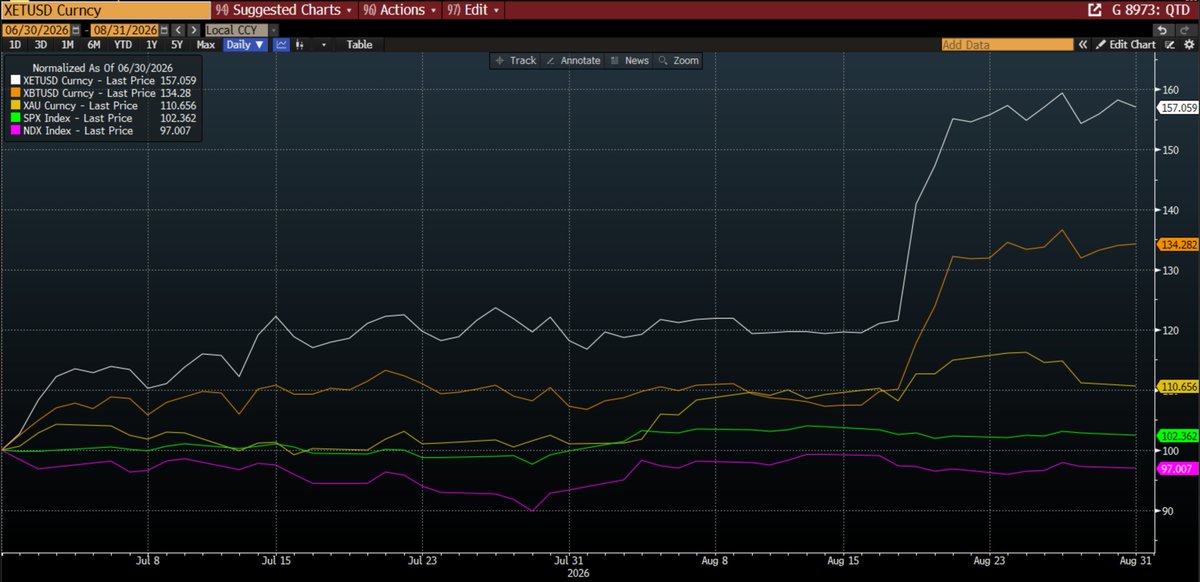Open chart in new window icon
Screen dimensions: 1200x582
[x=1095, y=11]
